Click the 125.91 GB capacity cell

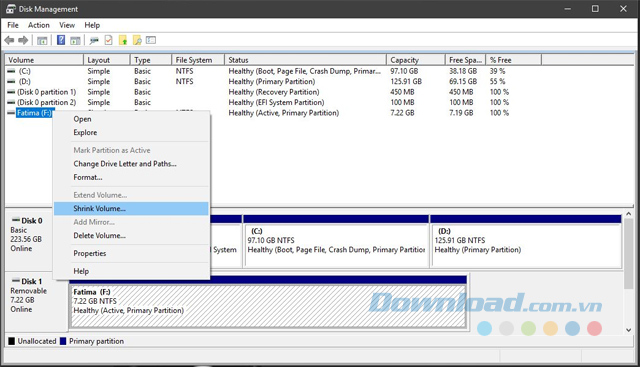(406, 81)
